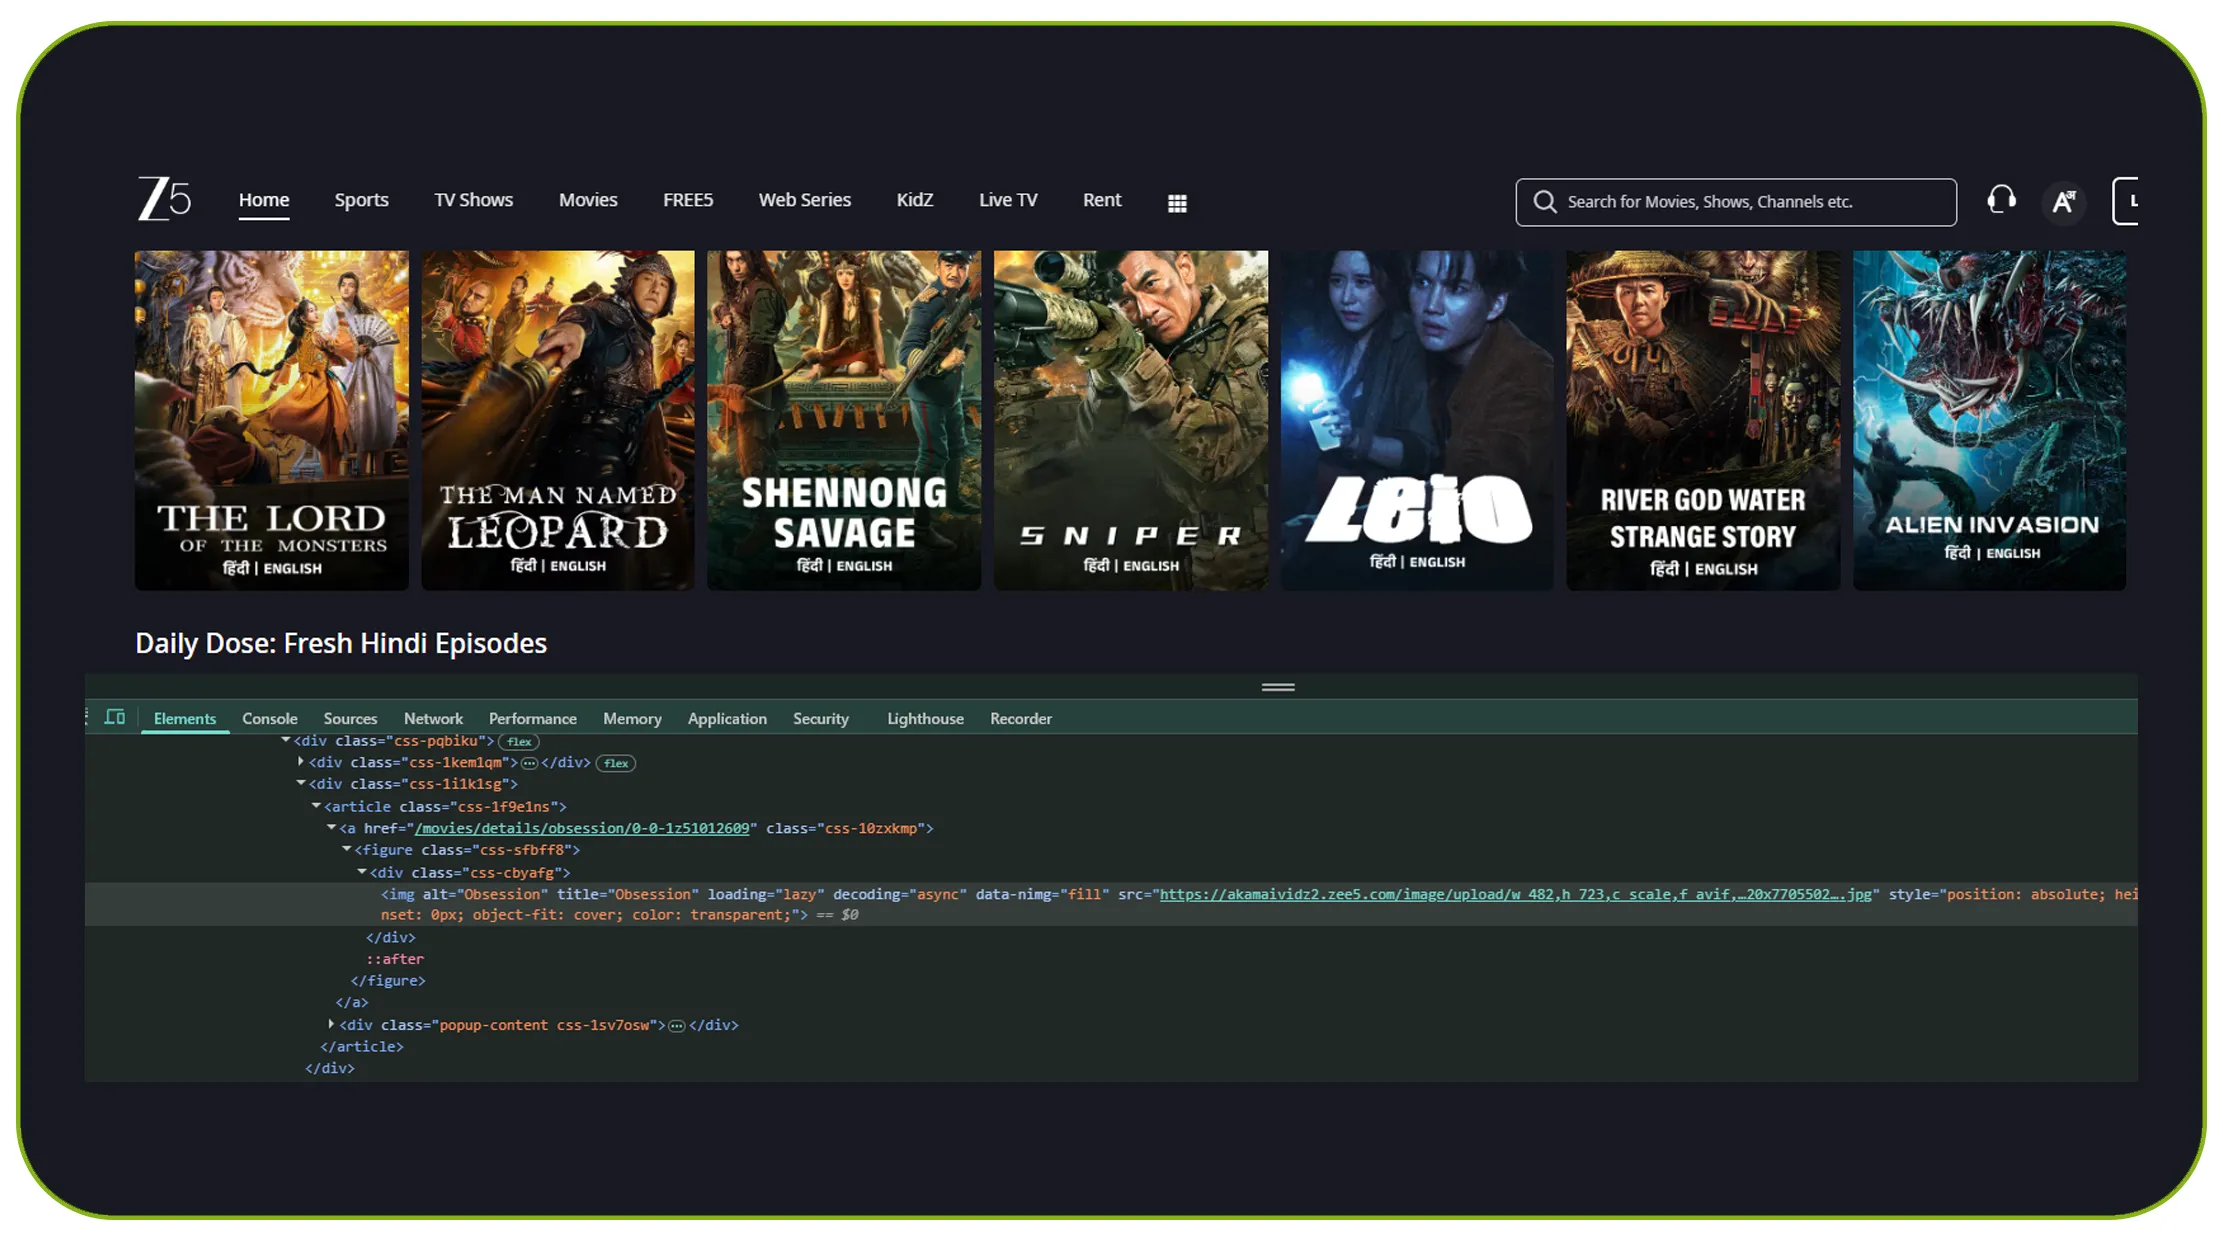Open the Network tab

coord(433,719)
